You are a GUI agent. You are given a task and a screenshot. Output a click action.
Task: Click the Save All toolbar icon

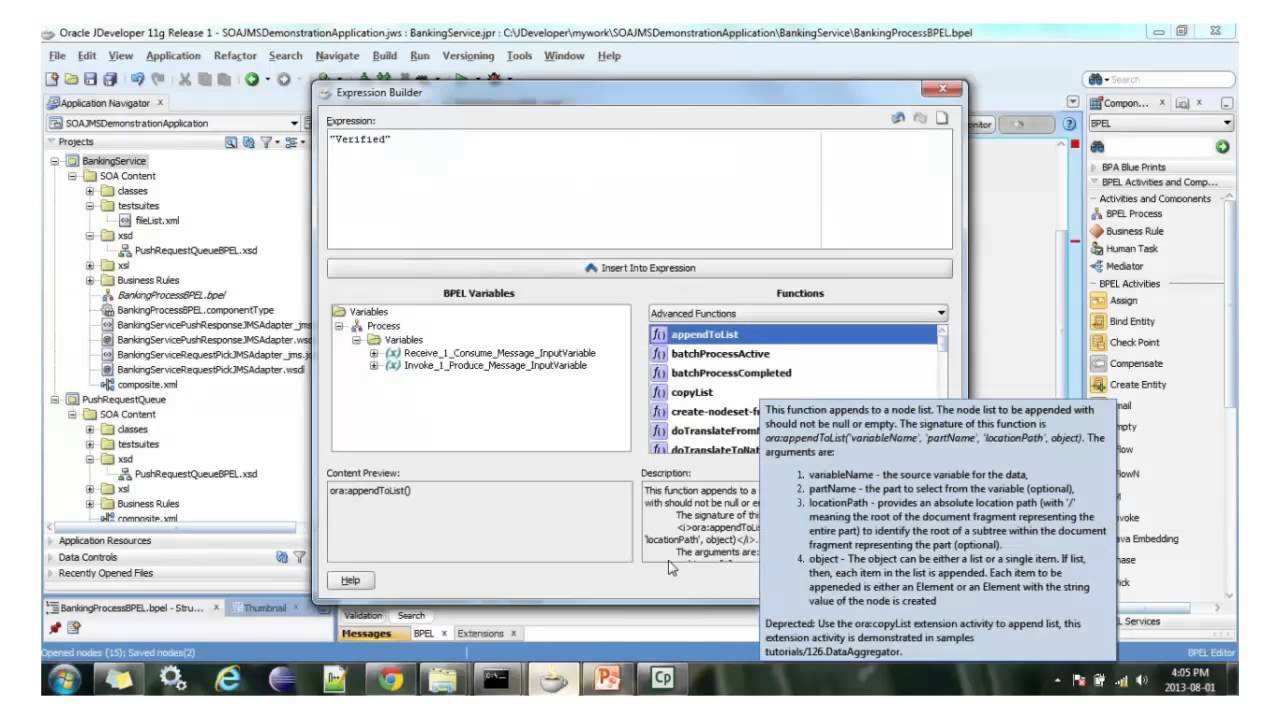tap(109, 79)
